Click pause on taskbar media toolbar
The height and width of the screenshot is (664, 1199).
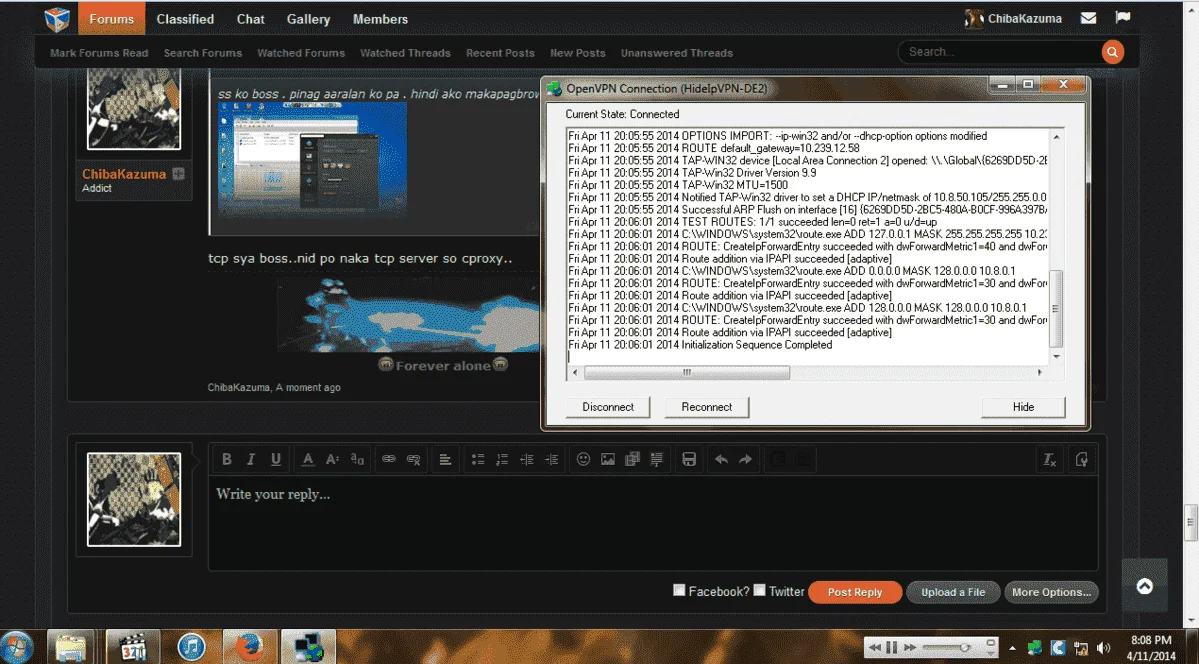tap(892, 648)
